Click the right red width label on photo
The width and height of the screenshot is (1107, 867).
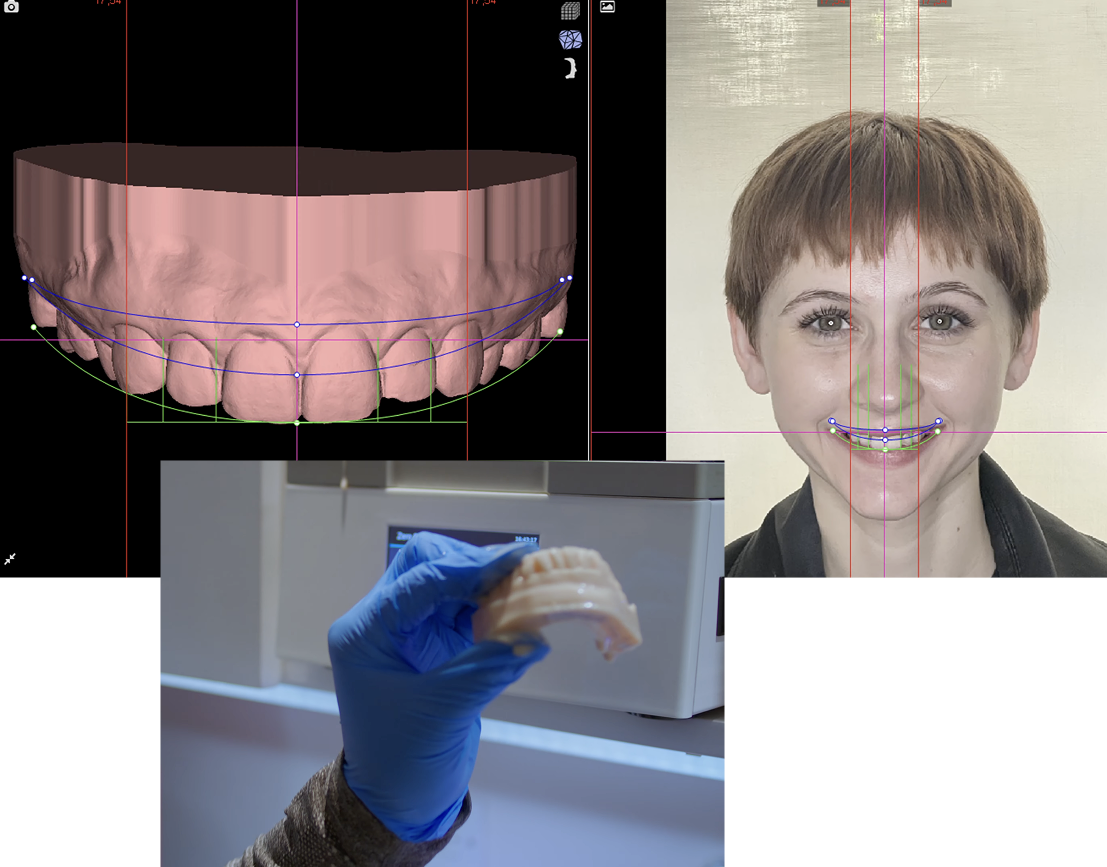tap(935, 3)
